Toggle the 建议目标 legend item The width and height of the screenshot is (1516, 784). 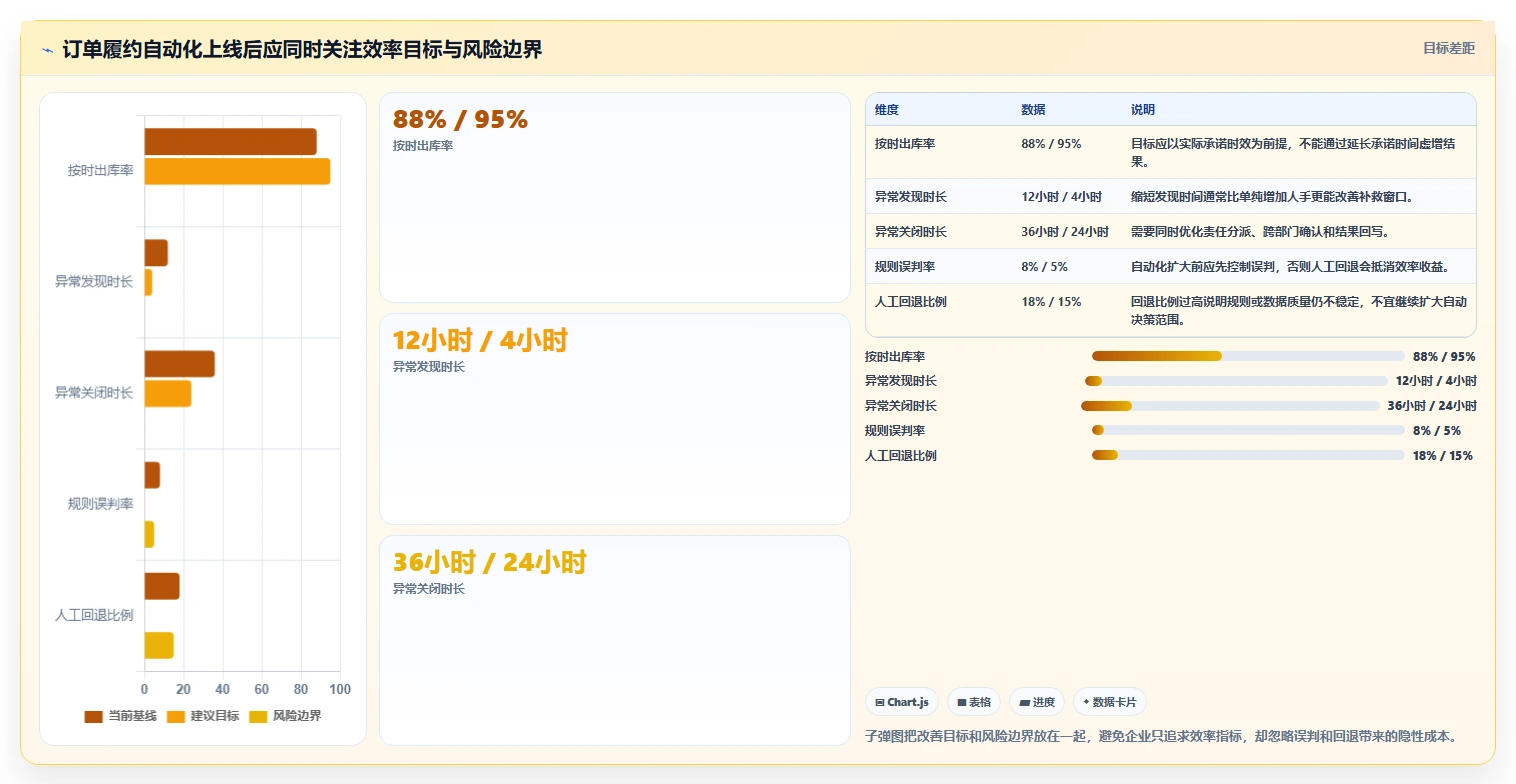[x=203, y=716]
